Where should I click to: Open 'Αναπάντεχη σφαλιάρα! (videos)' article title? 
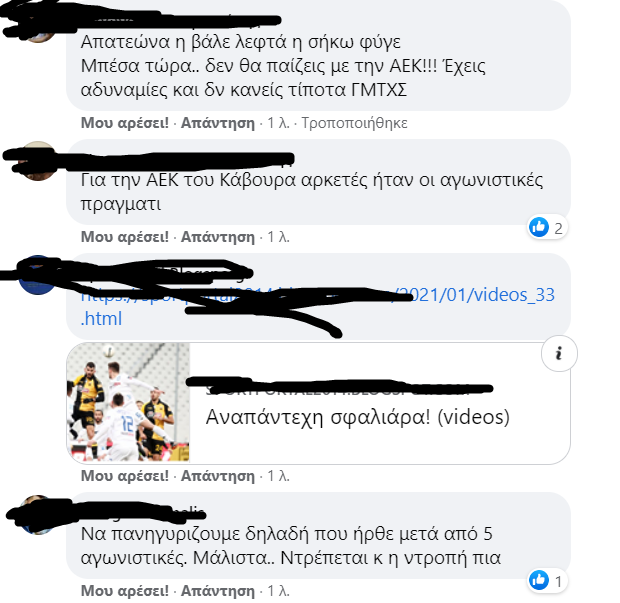pyautogui.click(x=357, y=417)
